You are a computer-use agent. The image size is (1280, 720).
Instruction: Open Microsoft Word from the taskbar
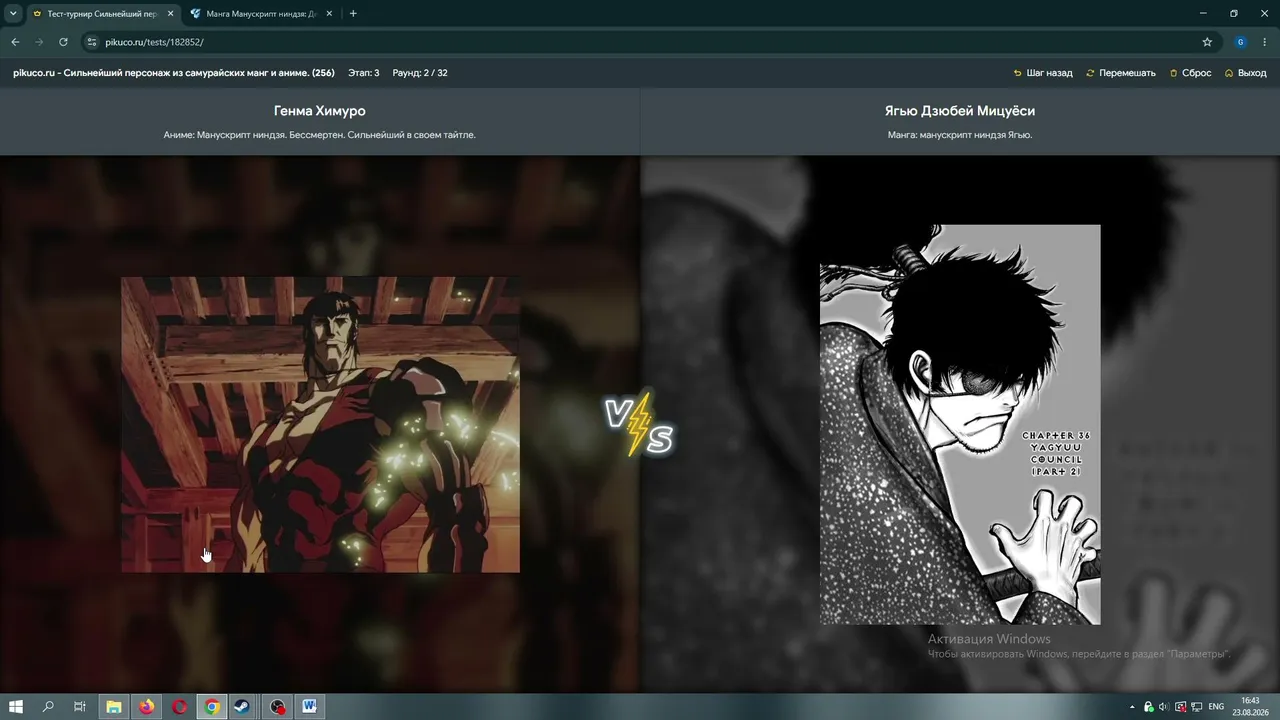pos(310,707)
